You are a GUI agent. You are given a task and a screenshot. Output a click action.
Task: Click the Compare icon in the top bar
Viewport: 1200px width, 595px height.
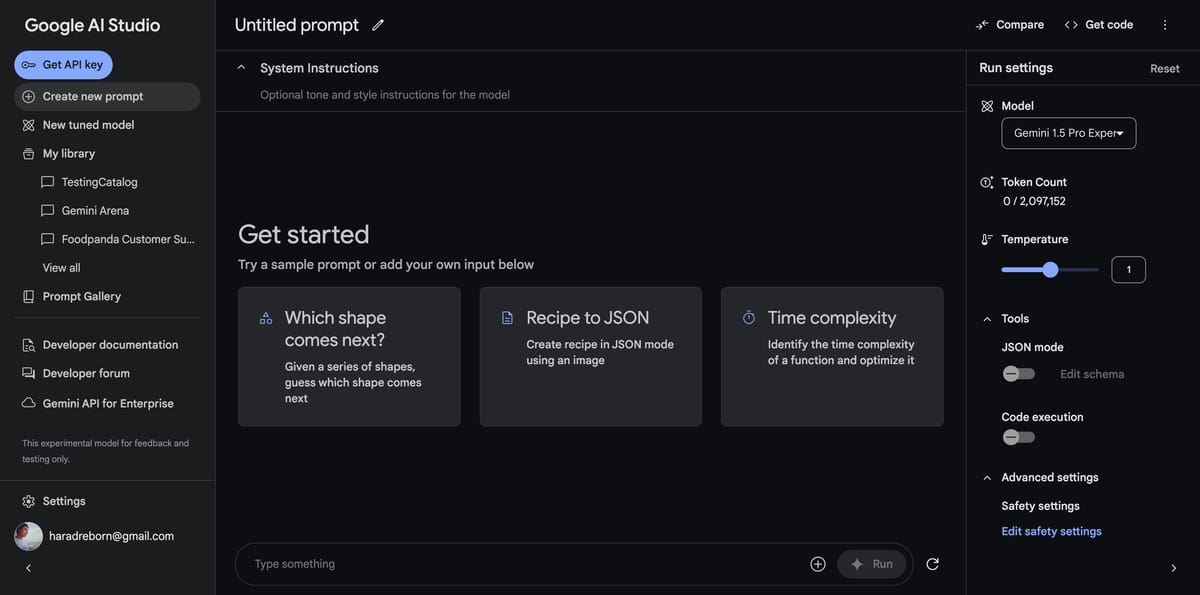pyautogui.click(x=983, y=25)
